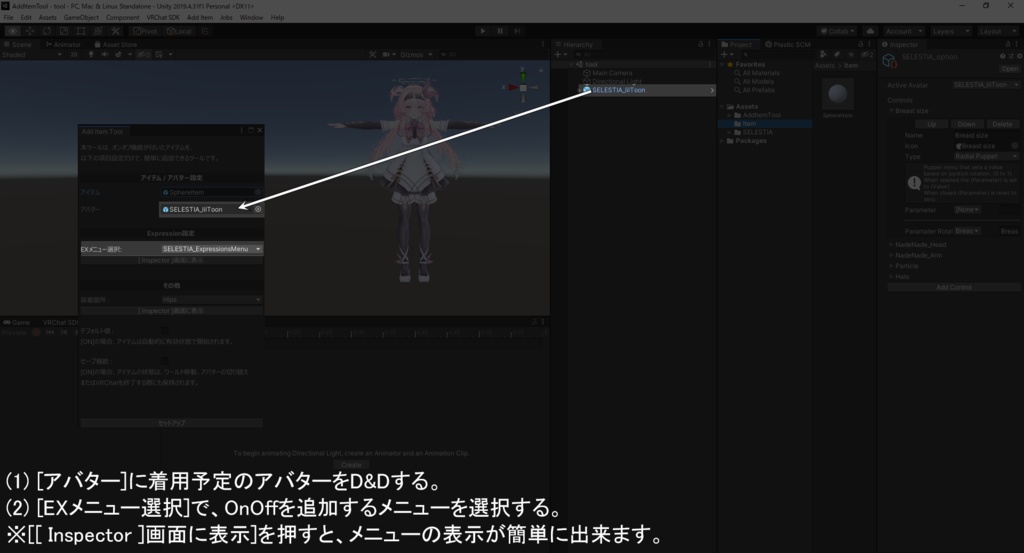This screenshot has height=553, width=1024.
Task: Open SELESTIA_lilToon prefab arrow in Hierarchy
Action: 712,90
